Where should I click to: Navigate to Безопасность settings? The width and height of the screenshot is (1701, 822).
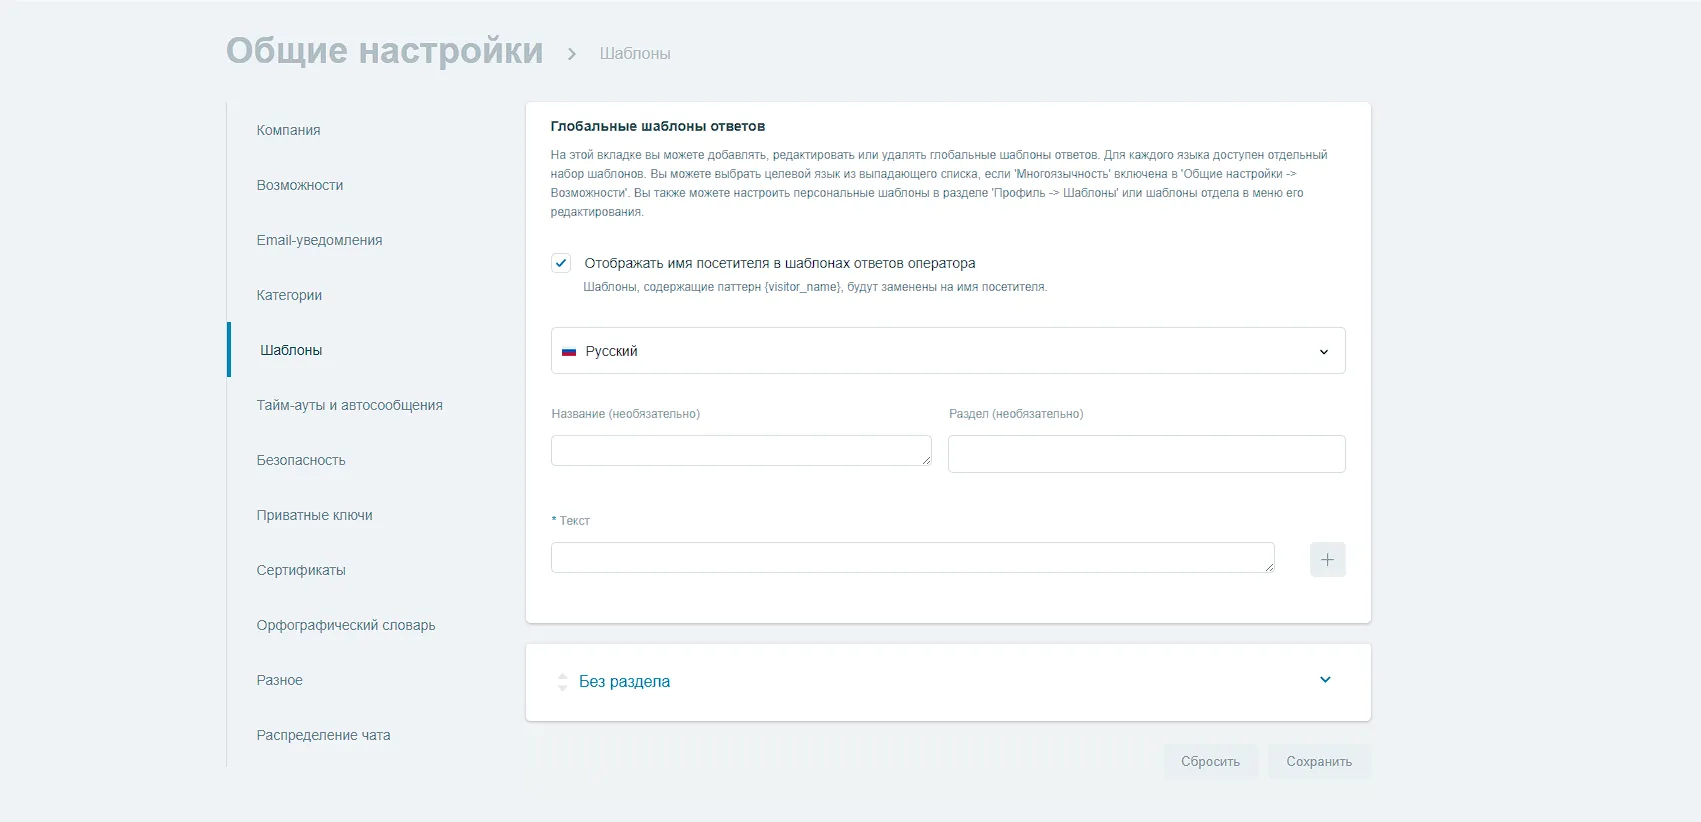pos(300,460)
